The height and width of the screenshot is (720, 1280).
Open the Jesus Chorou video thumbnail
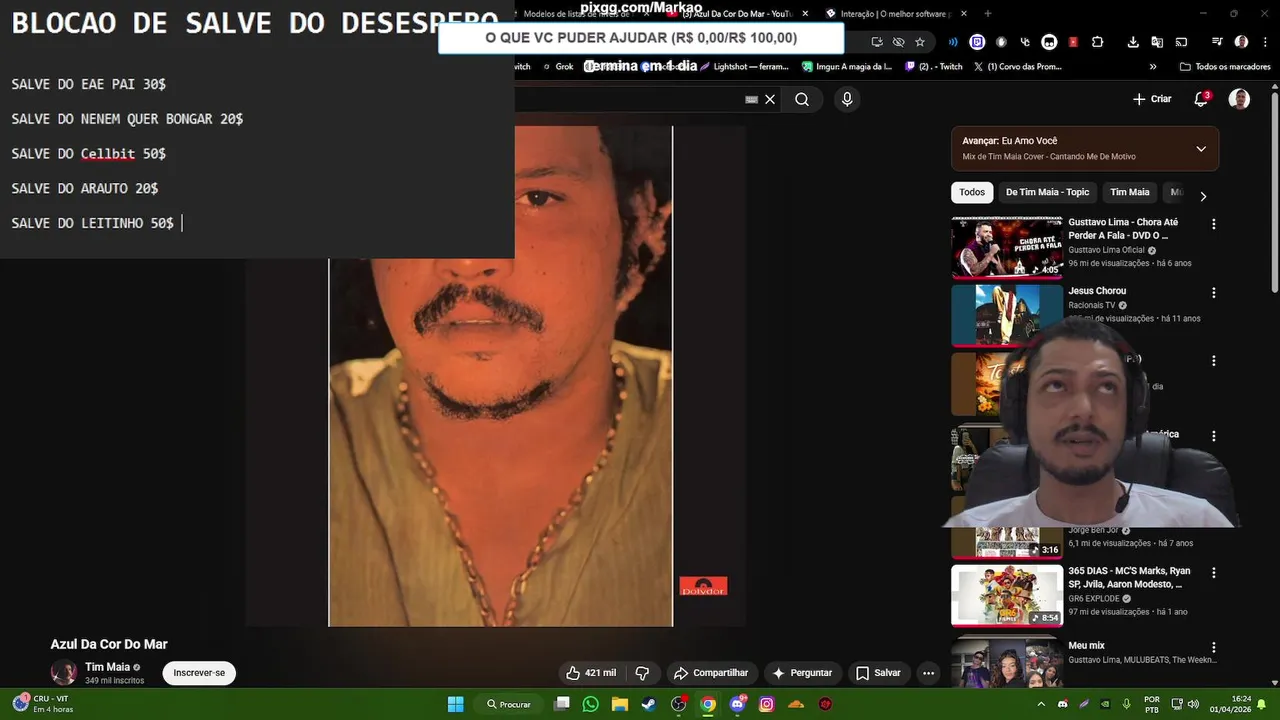[x=1006, y=316]
